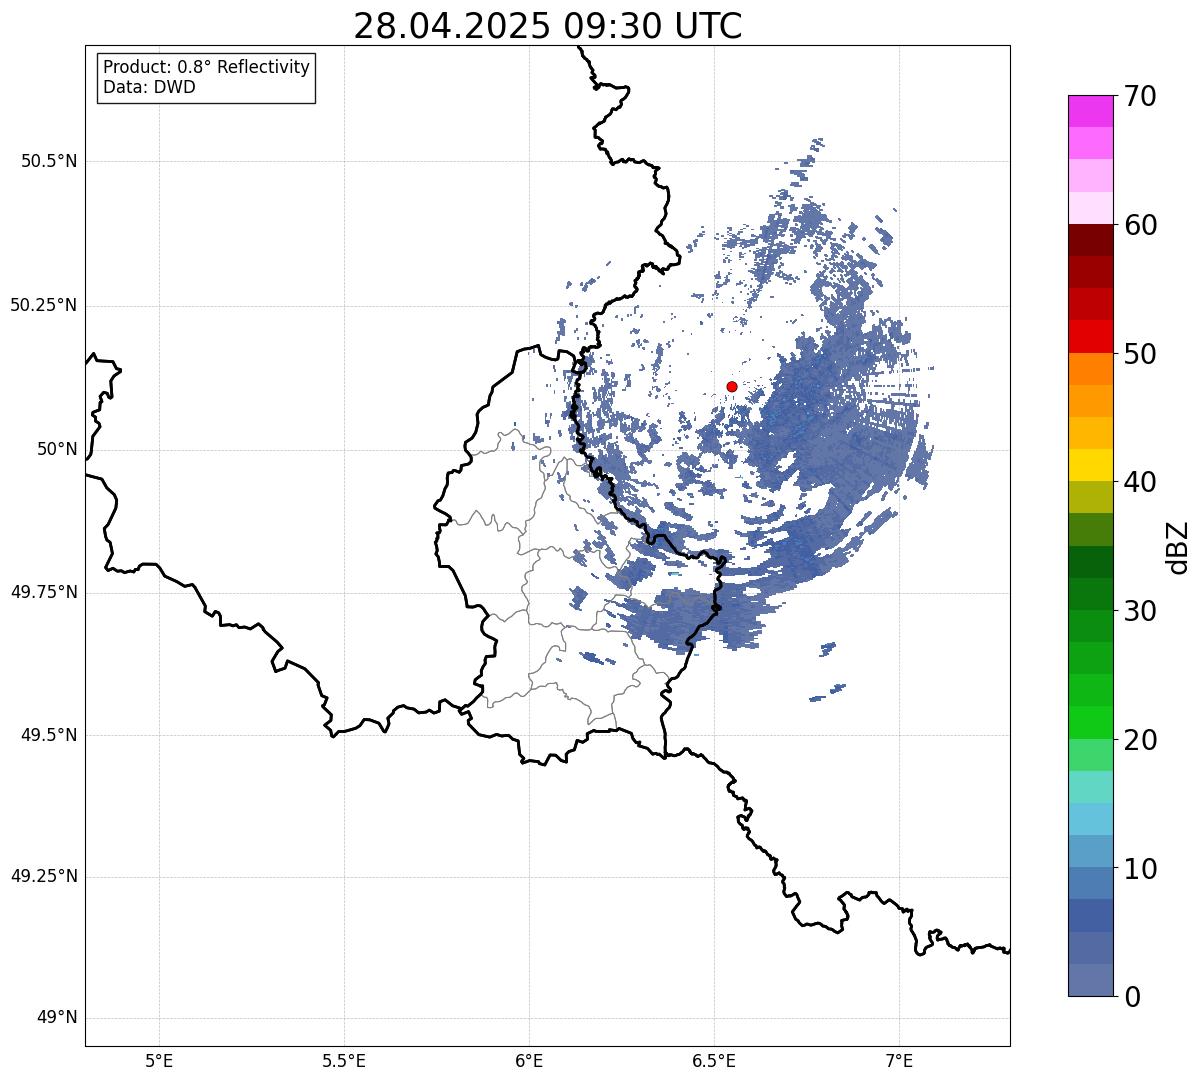Click the 10 colorbar tick label

pyautogui.click(x=1139, y=869)
